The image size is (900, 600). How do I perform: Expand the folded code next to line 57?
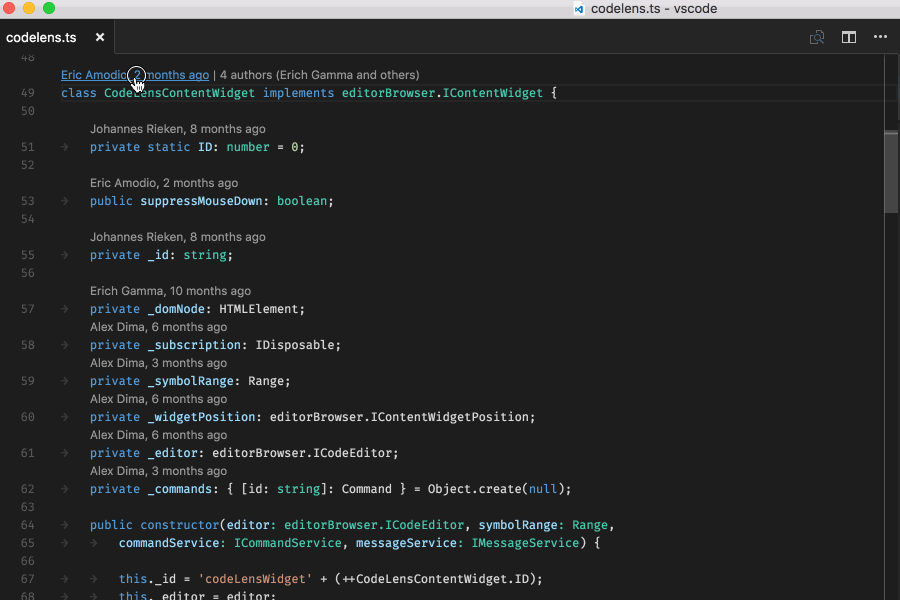(x=63, y=308)
